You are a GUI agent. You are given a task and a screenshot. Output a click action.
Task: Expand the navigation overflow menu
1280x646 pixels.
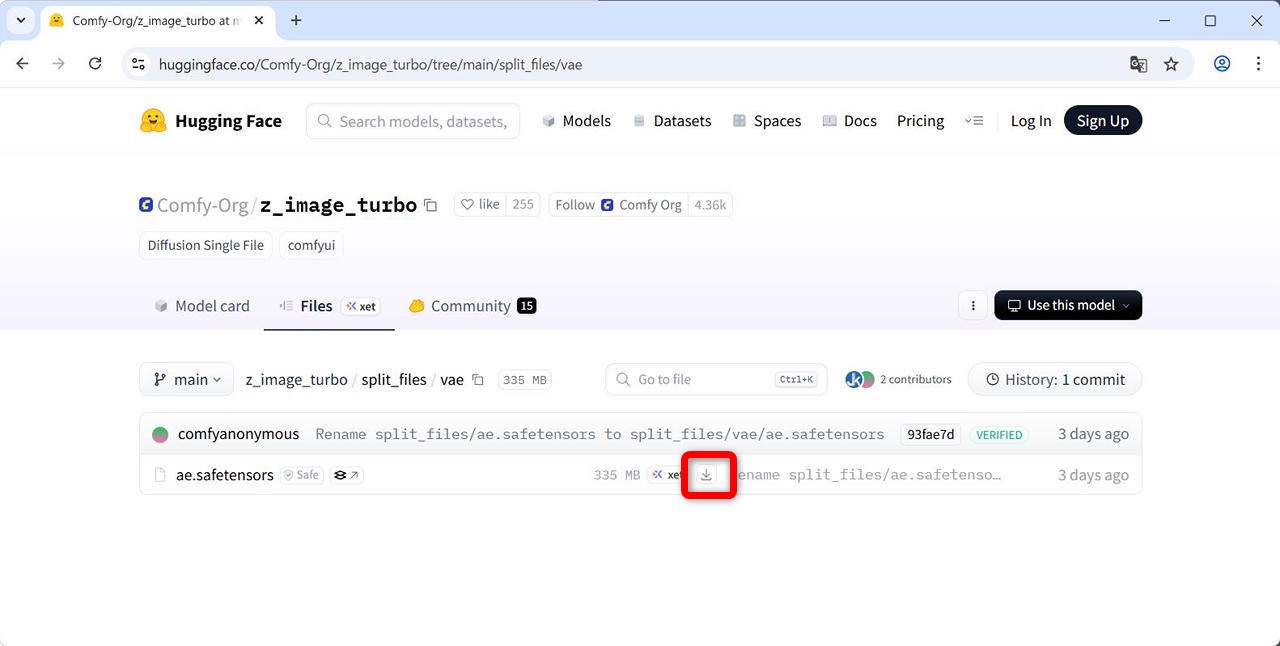[x=974, y=121]
